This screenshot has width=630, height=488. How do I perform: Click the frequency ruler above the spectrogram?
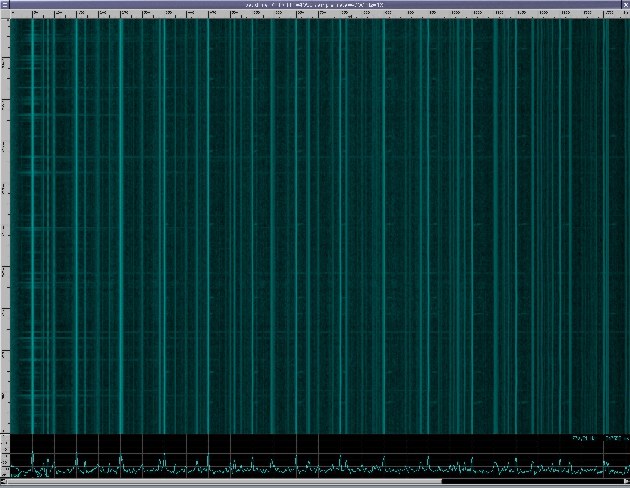click(320, 14)
